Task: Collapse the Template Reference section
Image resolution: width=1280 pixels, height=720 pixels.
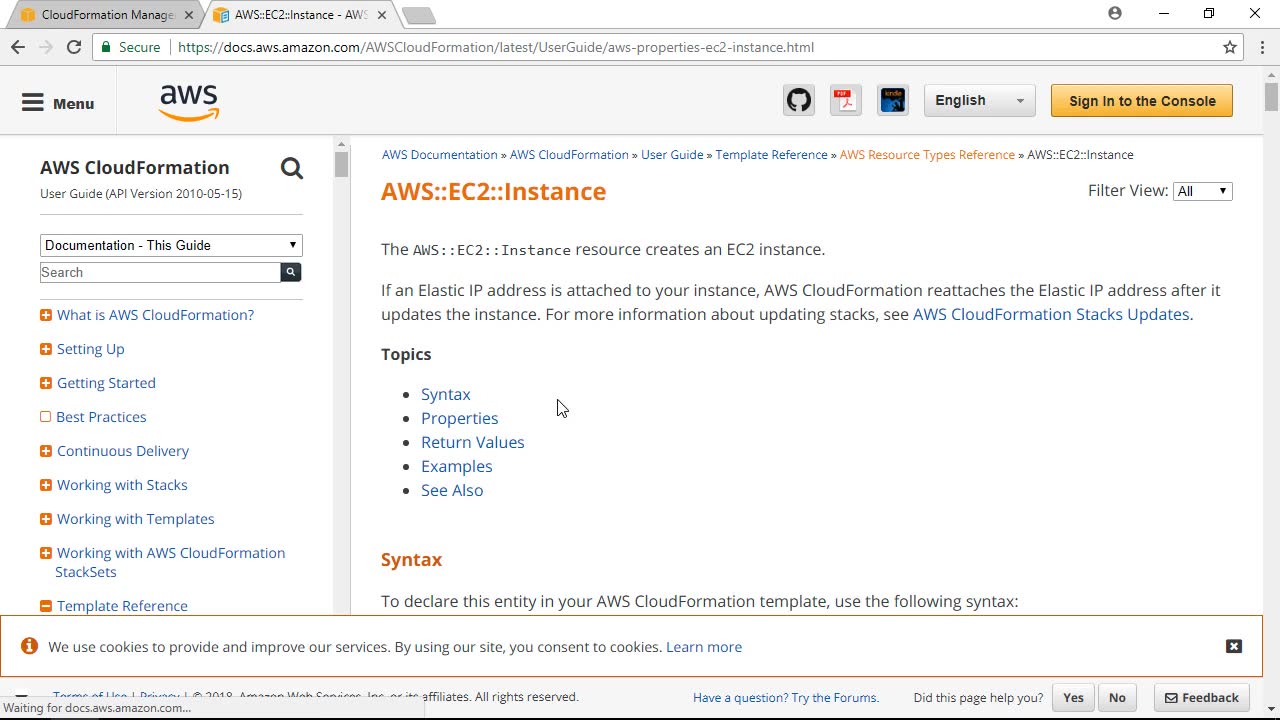Action: 46,606
